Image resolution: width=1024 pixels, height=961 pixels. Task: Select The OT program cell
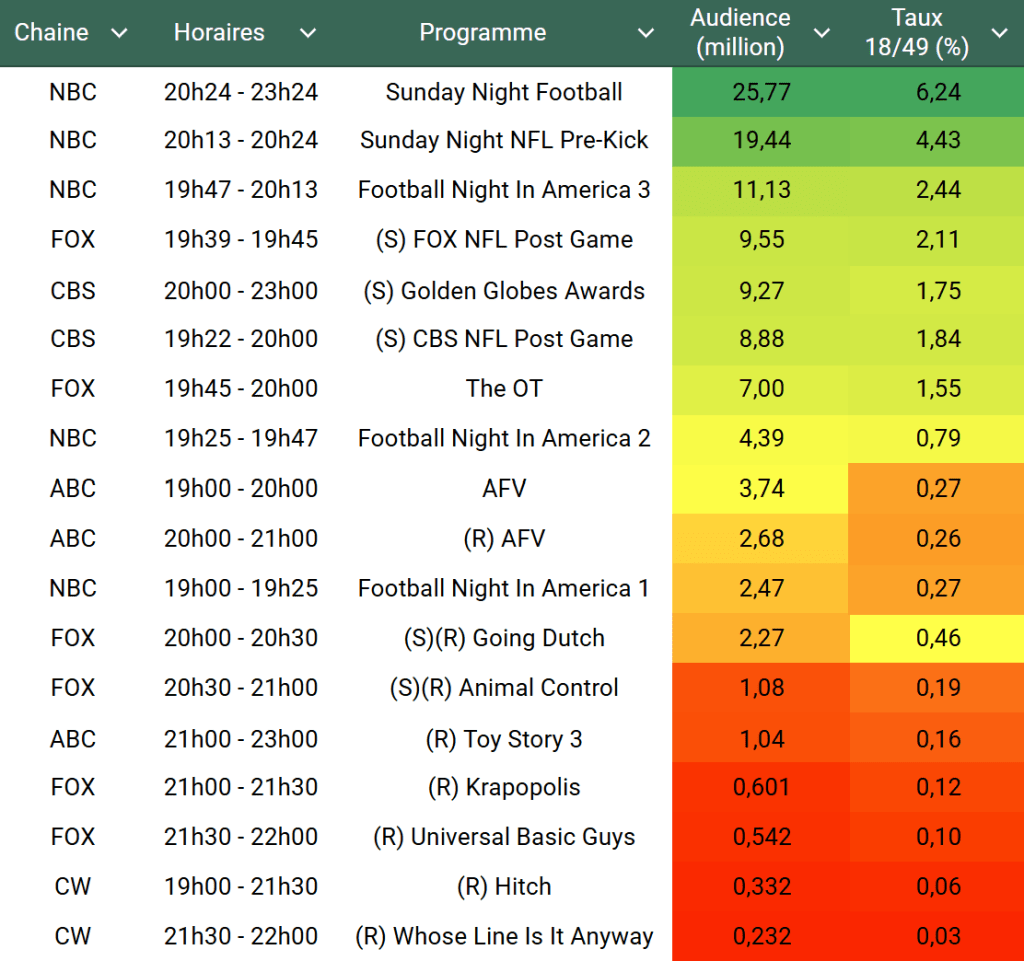[504, 388]
